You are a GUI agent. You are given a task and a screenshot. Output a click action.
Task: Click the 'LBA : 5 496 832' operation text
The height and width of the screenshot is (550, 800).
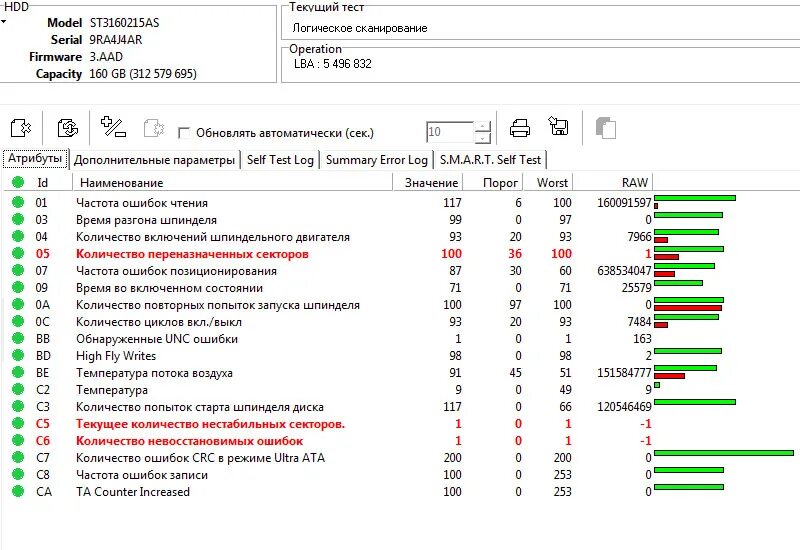pos(333,64)
